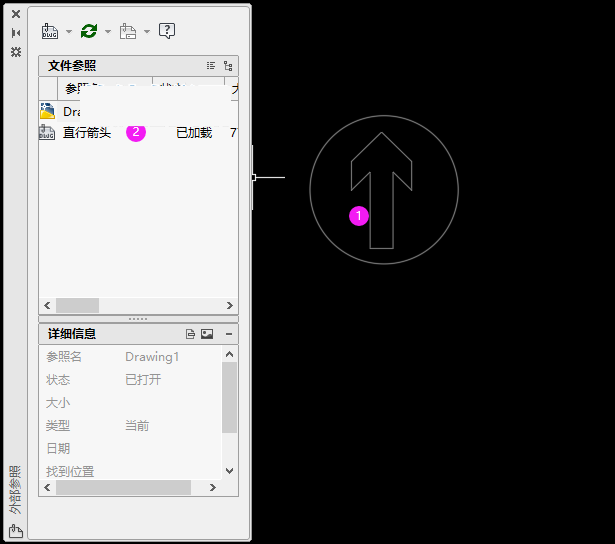The width and height of the screenshot is (615, 544).
Task: Click the Attach DWG icon
Action: pos(50,31)
